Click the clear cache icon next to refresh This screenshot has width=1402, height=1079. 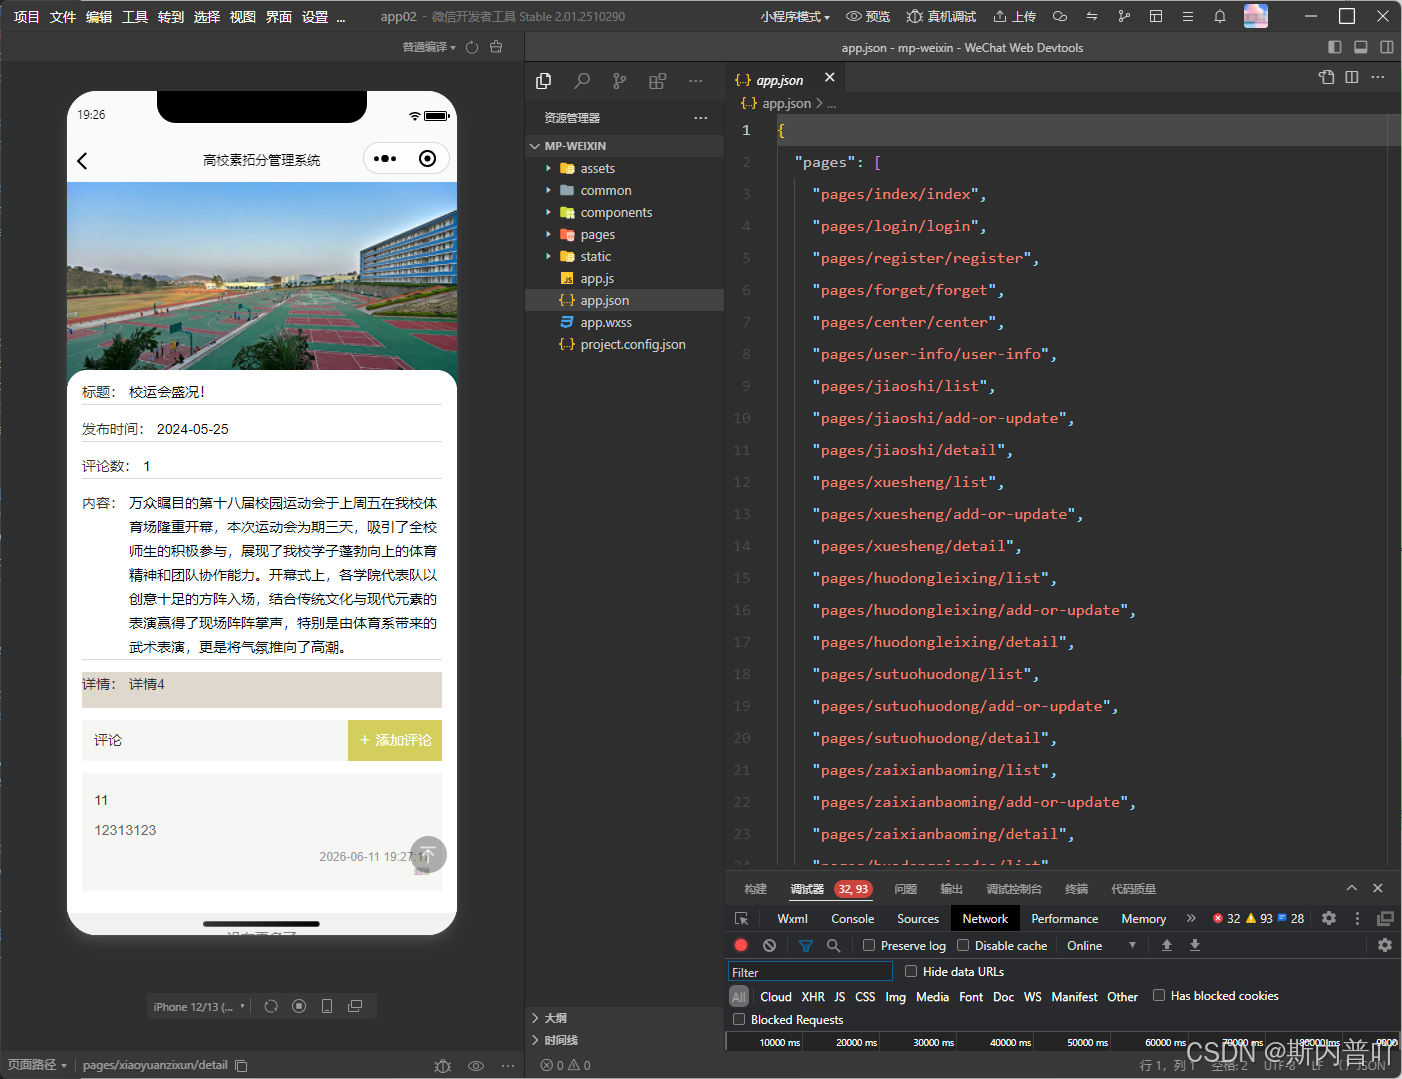pos(496,47)
